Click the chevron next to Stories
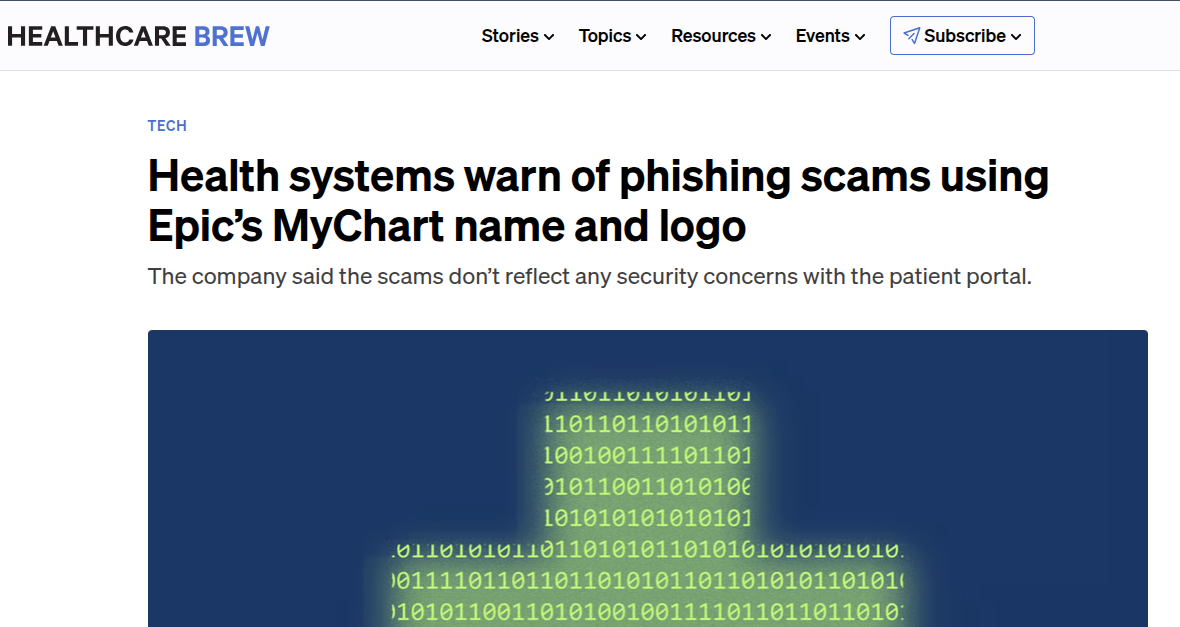The height and width of the screenshot is (627, 1180). pos(549,37)
